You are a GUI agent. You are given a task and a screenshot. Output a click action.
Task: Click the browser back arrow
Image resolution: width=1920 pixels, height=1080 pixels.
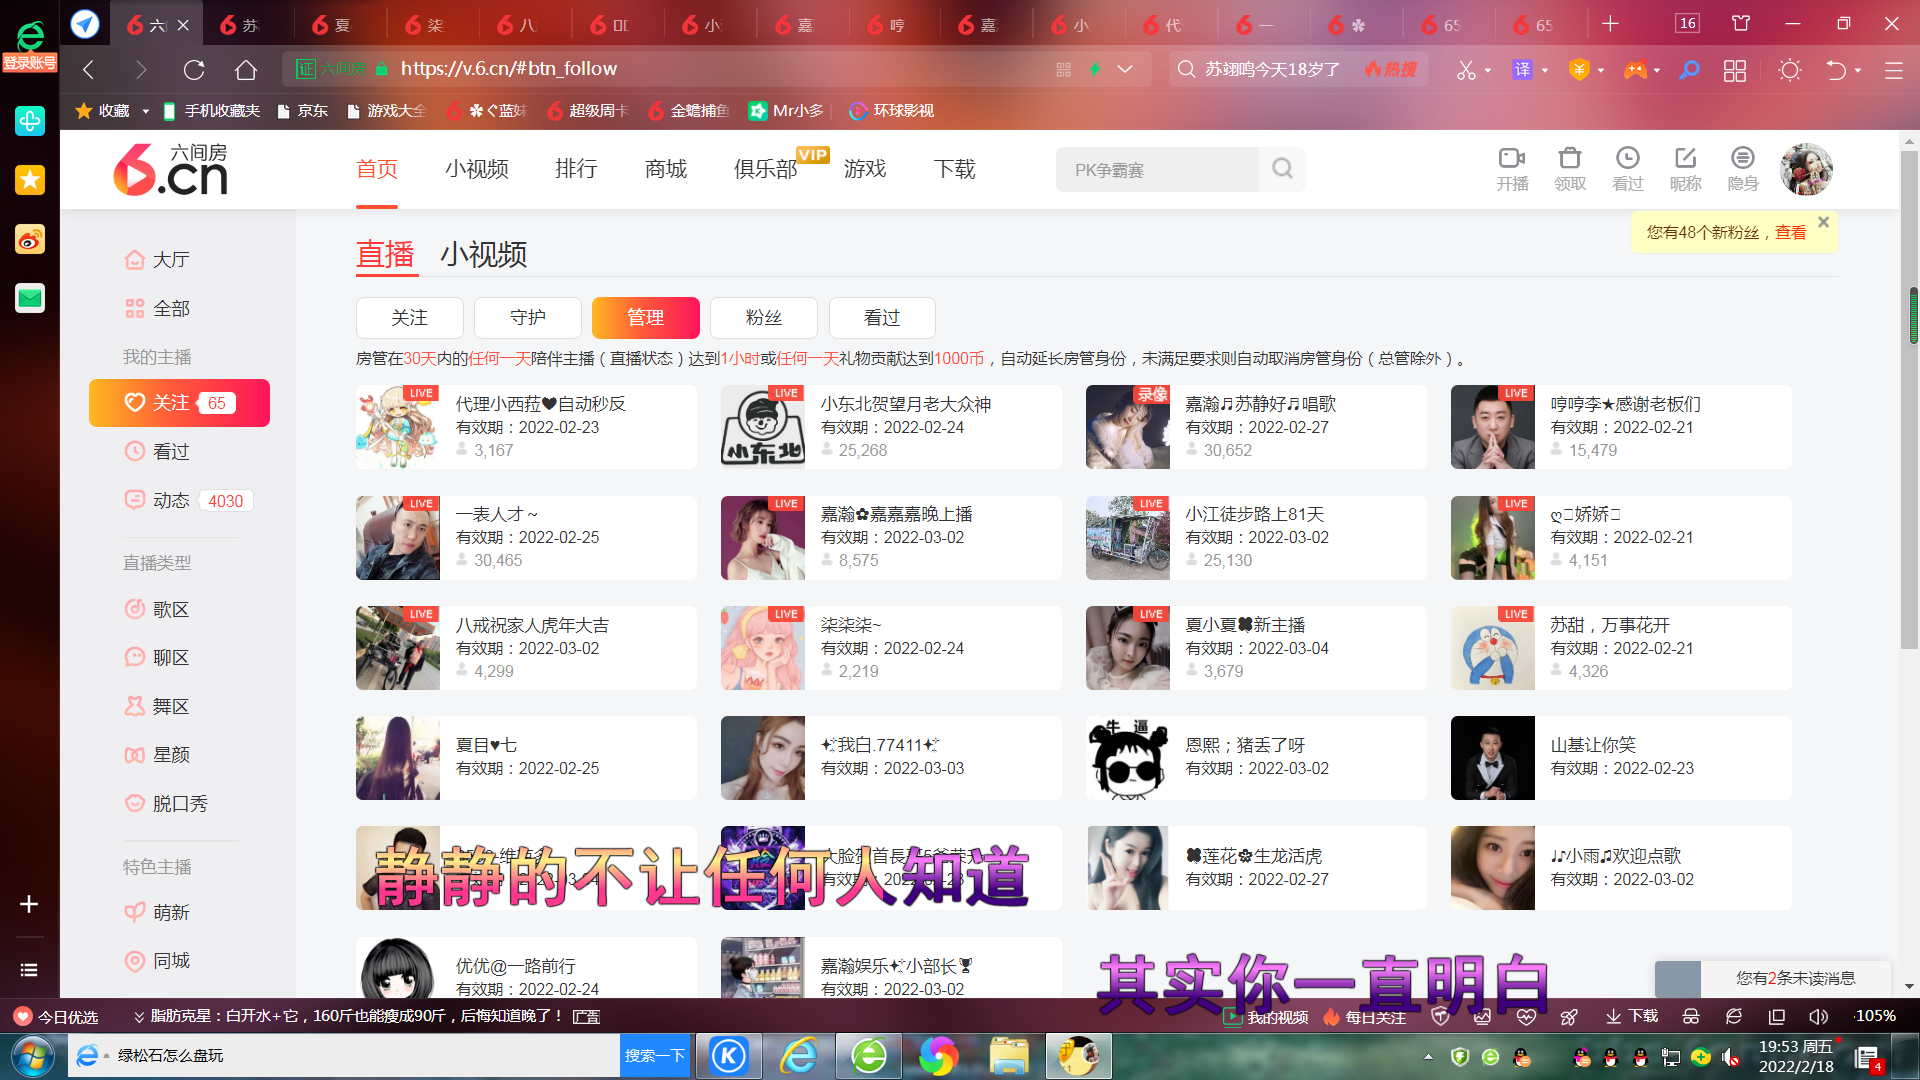(88, 69)
